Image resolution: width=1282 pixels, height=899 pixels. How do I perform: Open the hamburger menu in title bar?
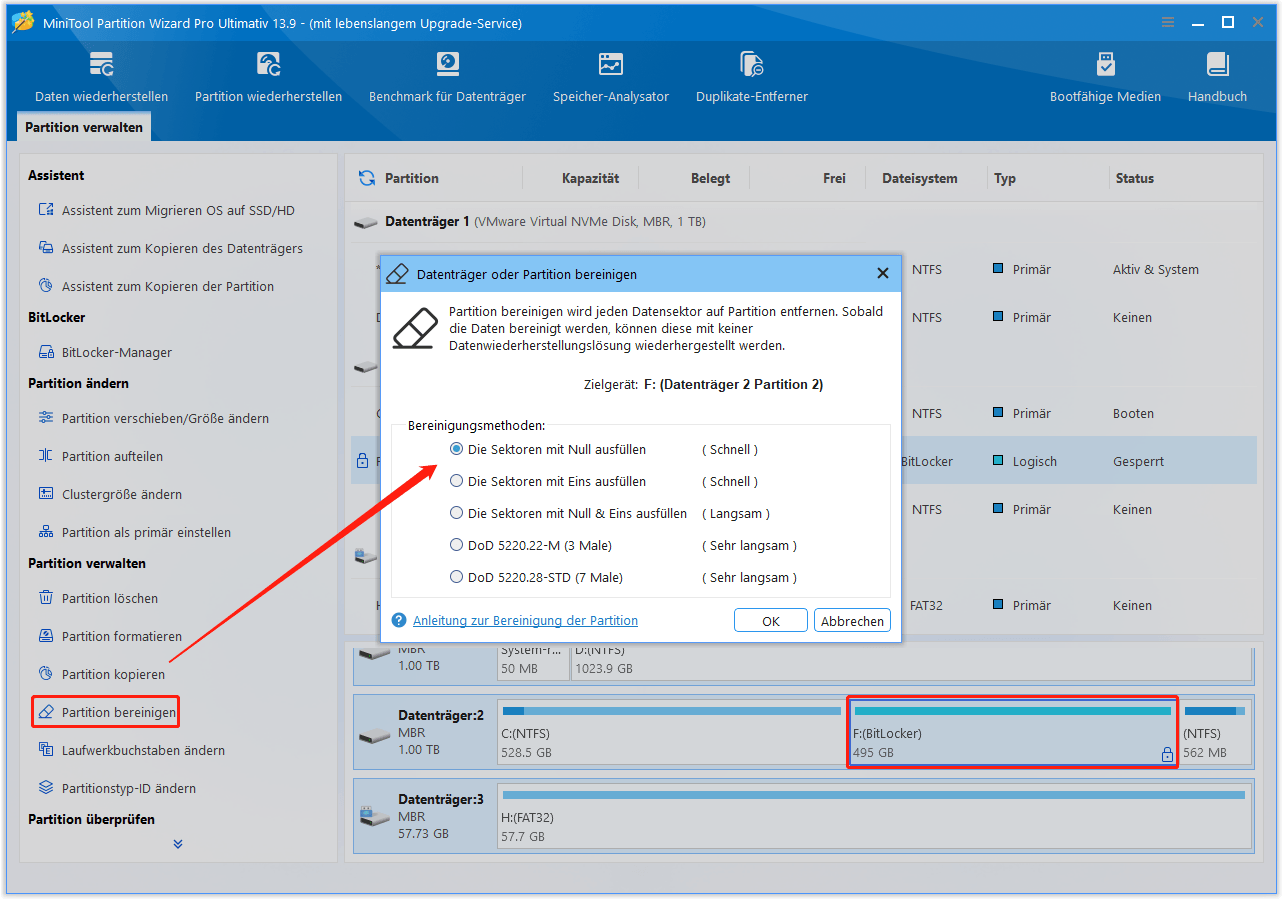tap(1168, 22)
